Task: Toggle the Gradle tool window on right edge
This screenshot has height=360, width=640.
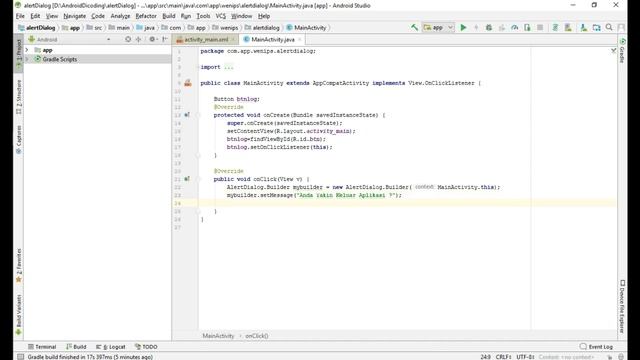Action: (x=622, y=51)
